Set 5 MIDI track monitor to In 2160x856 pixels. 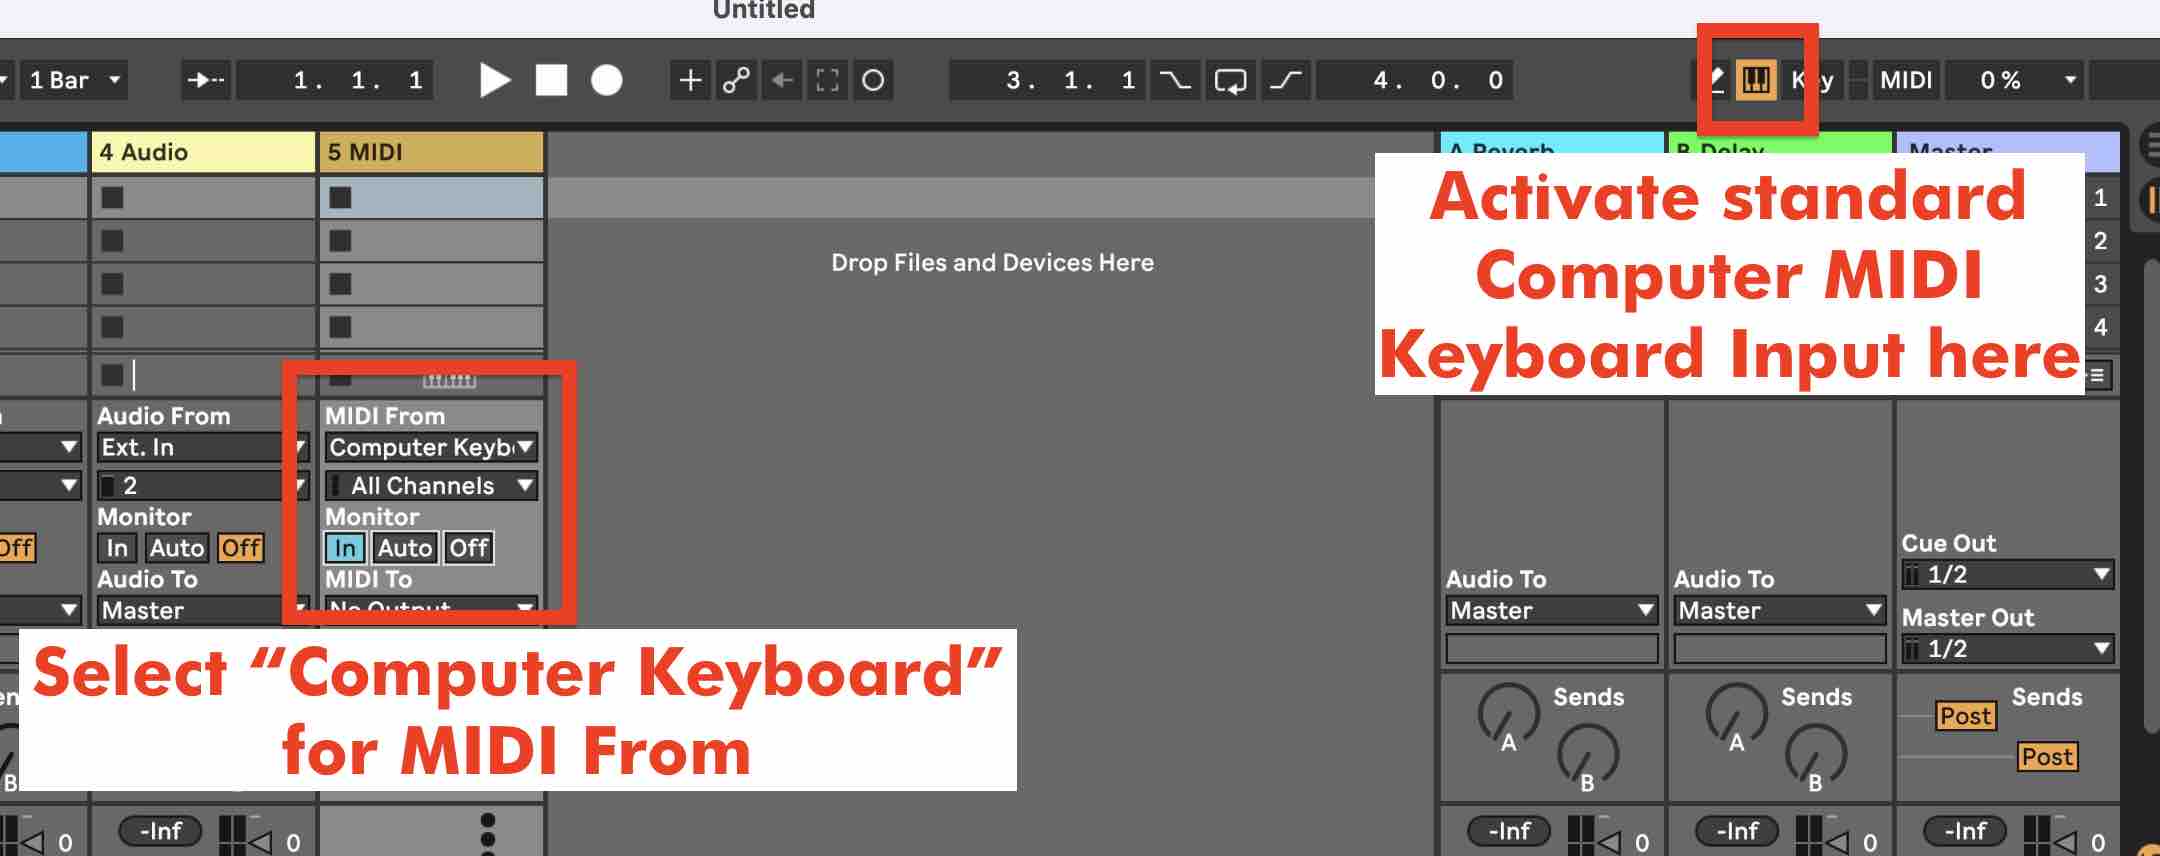point(345,548)
